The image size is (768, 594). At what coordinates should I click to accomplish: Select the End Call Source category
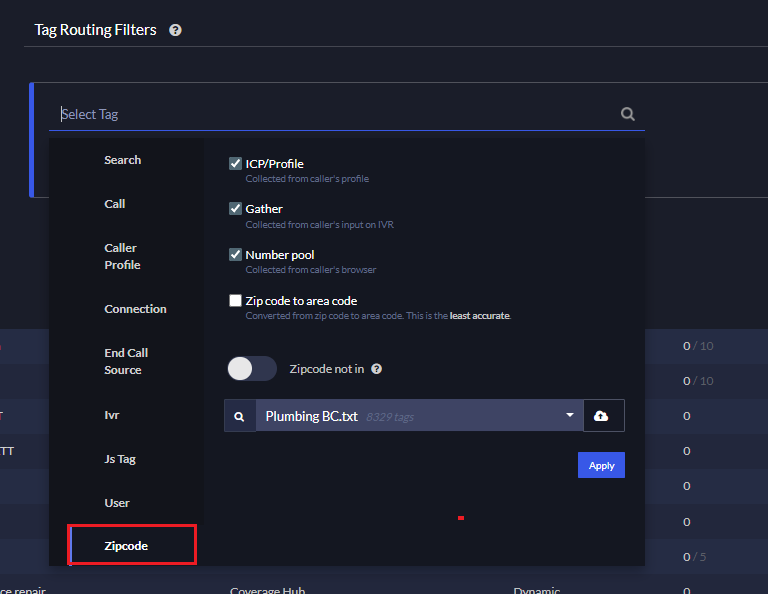[126, 361]
